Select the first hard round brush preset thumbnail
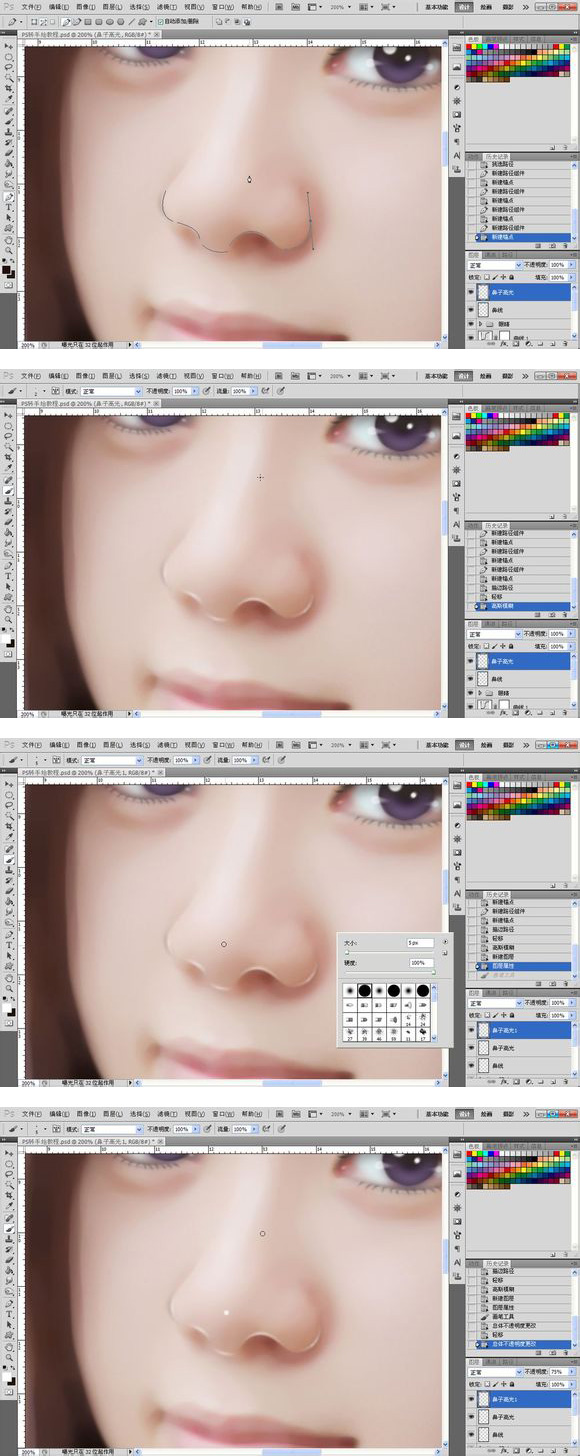 click(x=365, y=990)
